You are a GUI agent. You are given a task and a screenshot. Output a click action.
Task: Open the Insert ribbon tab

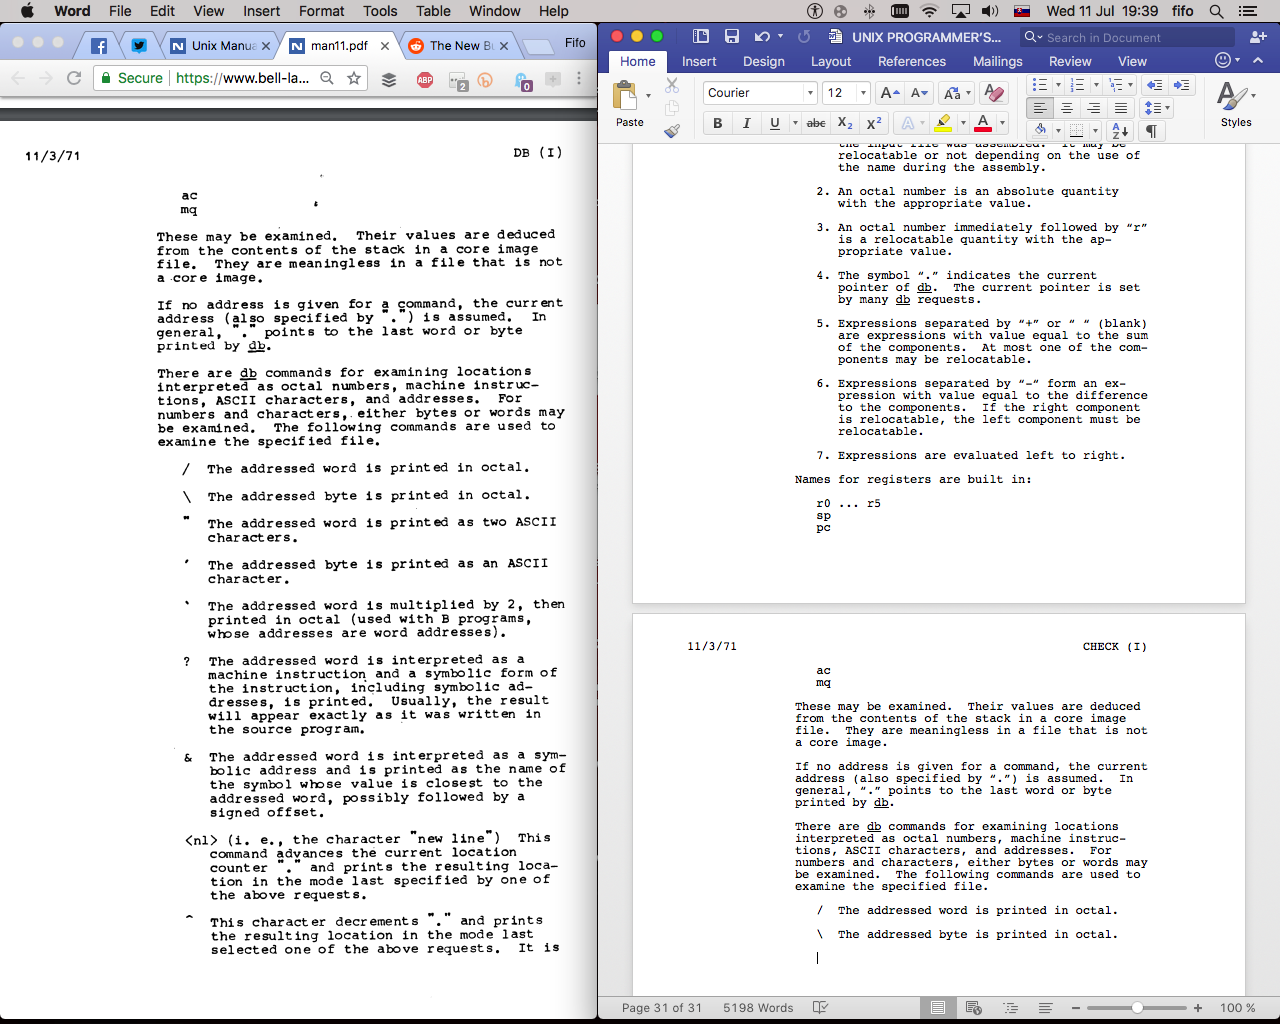pos(699,61)
